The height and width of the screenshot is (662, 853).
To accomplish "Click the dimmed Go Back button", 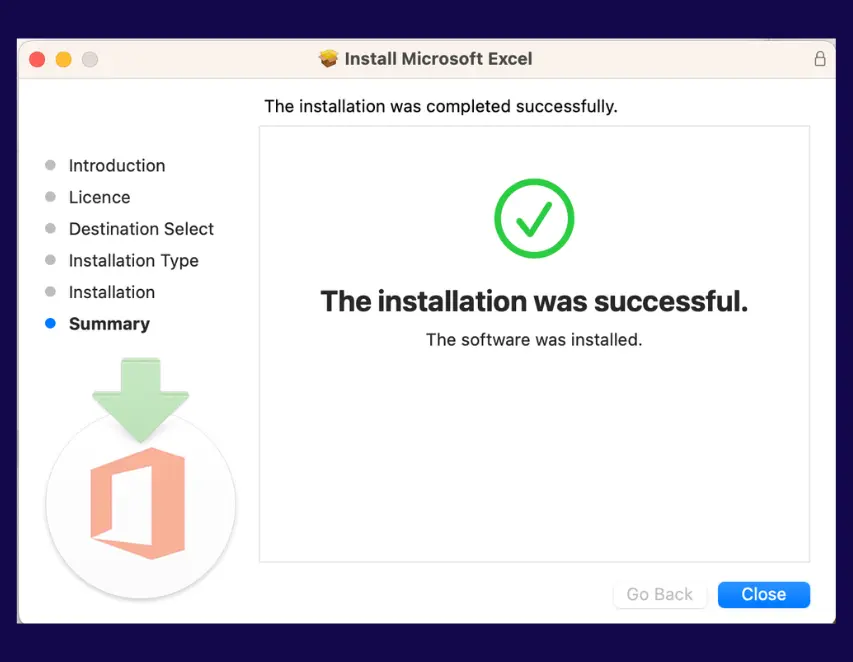I will pos(659,595).
